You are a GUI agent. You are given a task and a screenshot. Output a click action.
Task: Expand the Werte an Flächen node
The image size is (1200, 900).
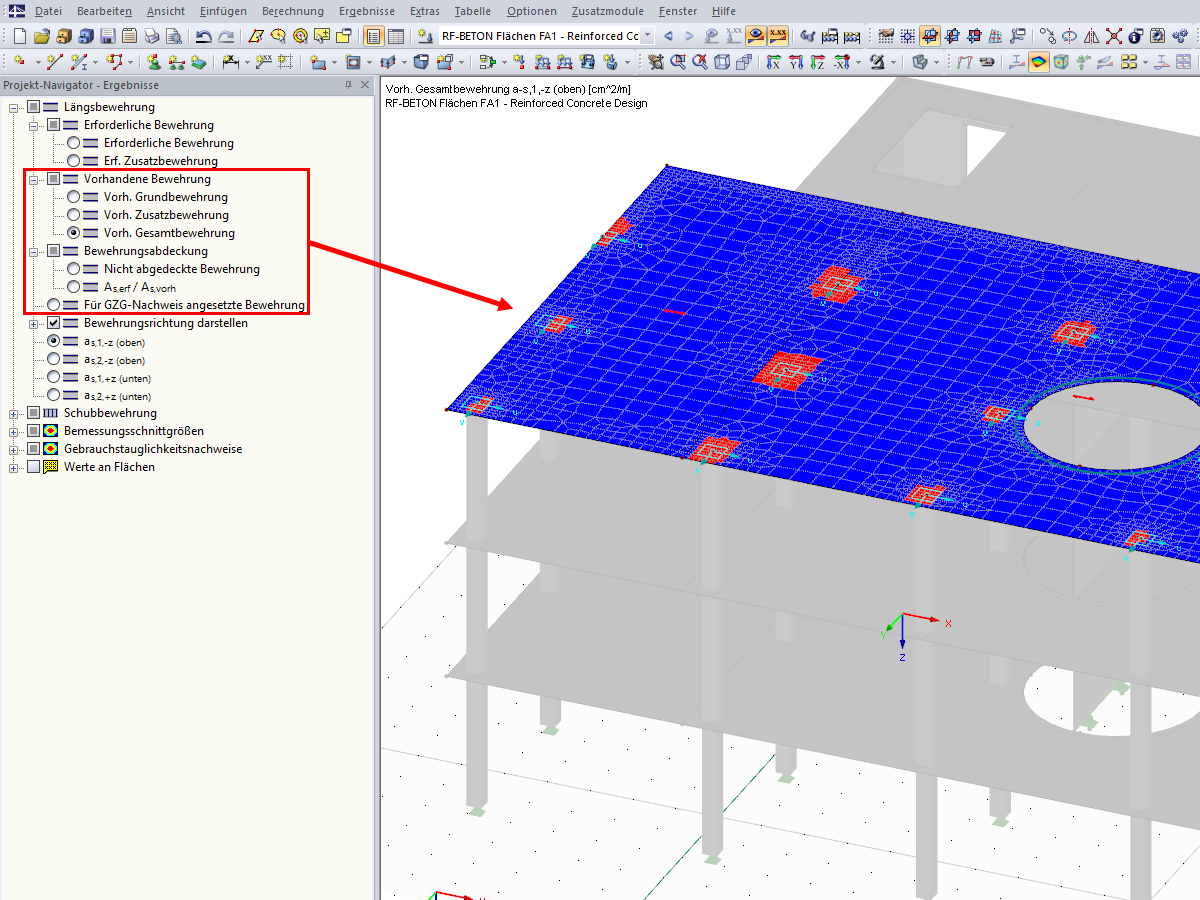click(x=13, y=467)
